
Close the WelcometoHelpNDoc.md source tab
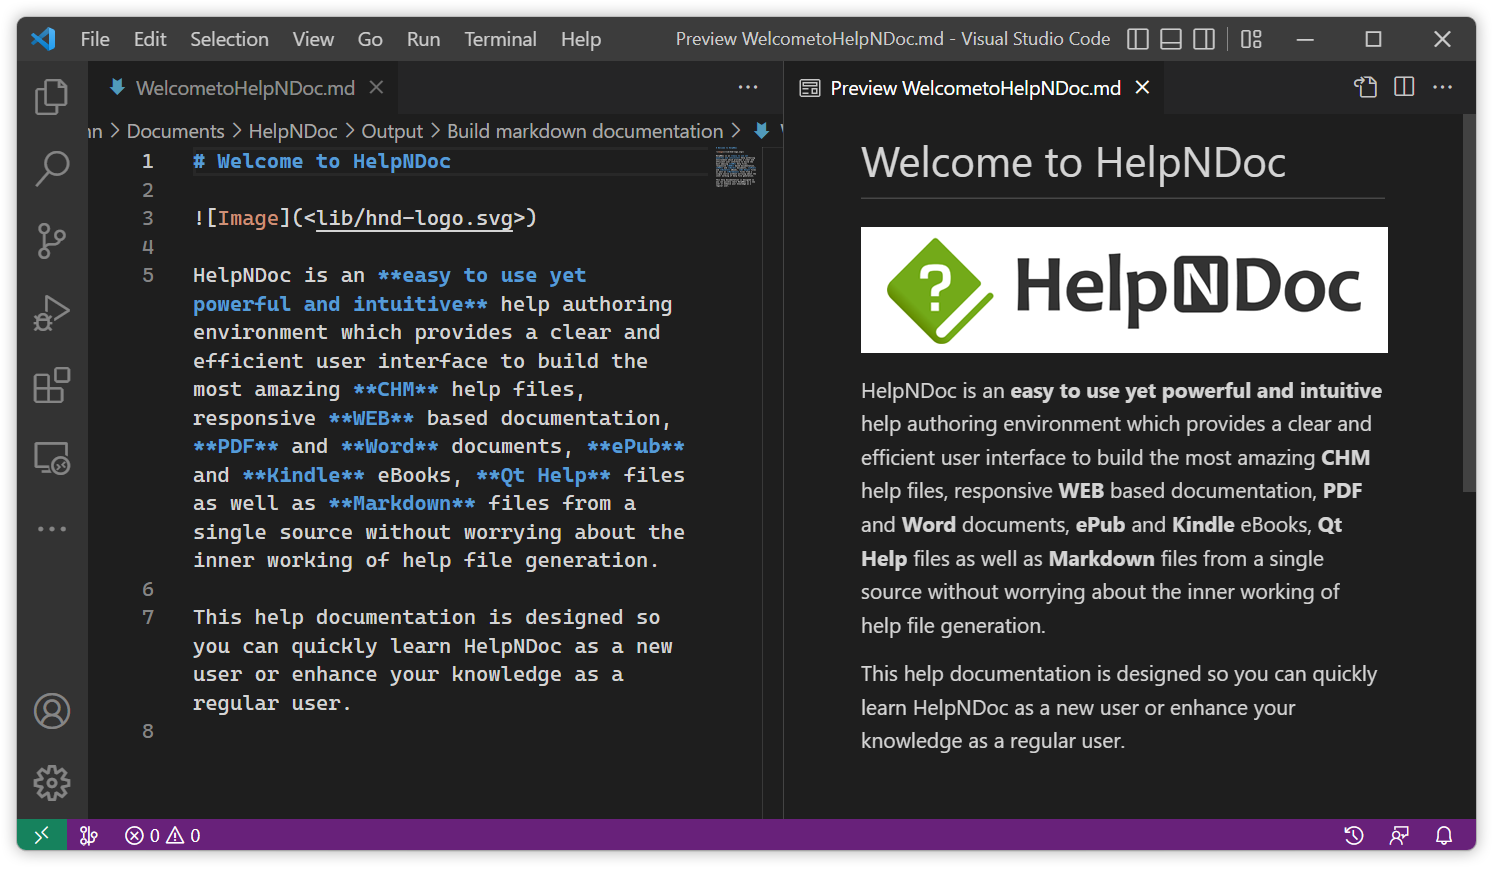point(376,88)
